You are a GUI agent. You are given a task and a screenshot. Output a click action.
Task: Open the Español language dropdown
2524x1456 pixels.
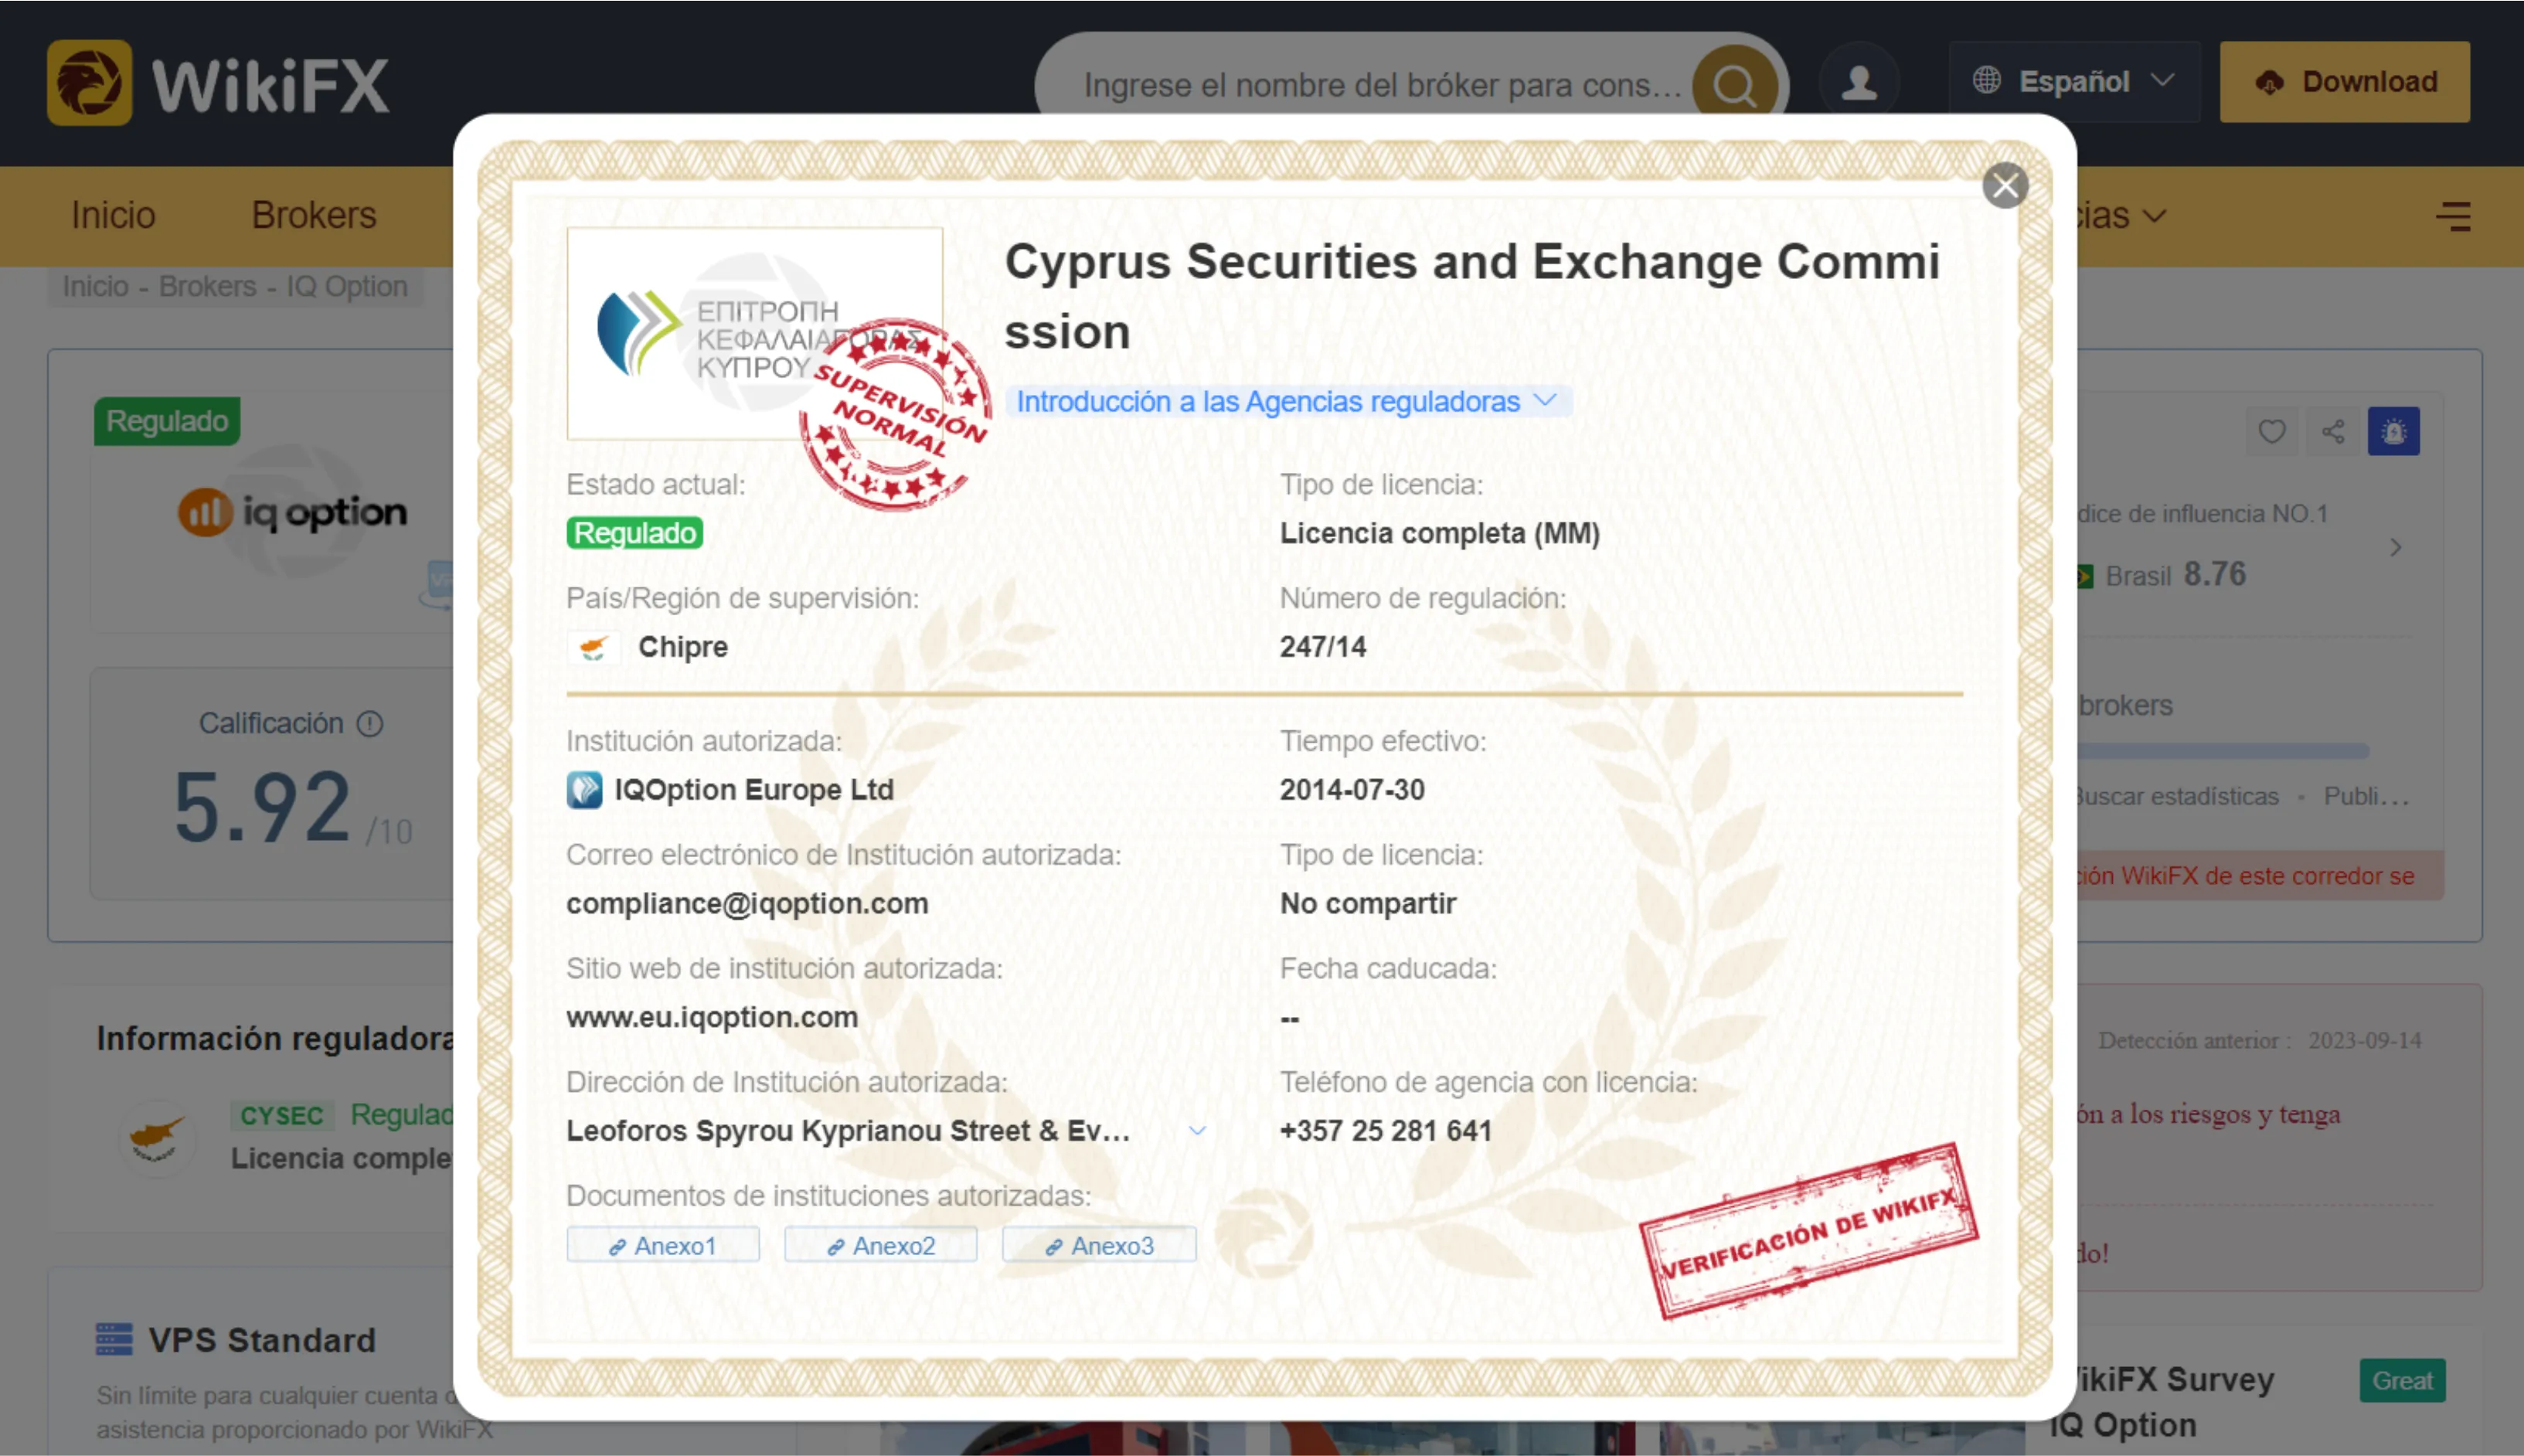[x=2074, y=82]
